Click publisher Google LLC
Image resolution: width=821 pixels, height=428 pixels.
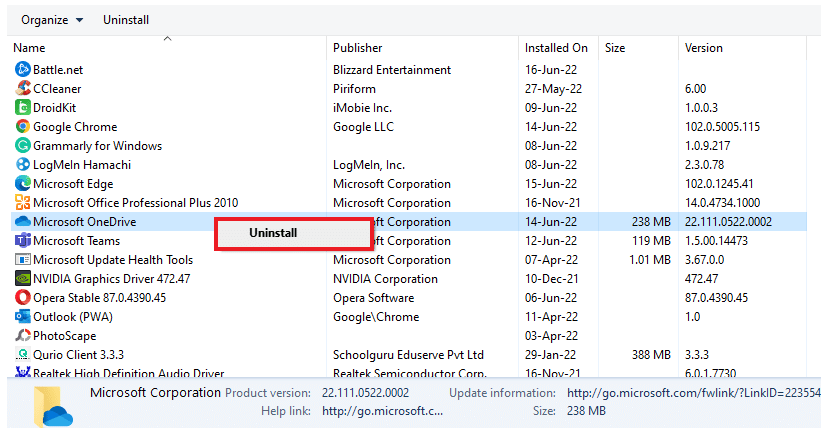tap(363, 127)
